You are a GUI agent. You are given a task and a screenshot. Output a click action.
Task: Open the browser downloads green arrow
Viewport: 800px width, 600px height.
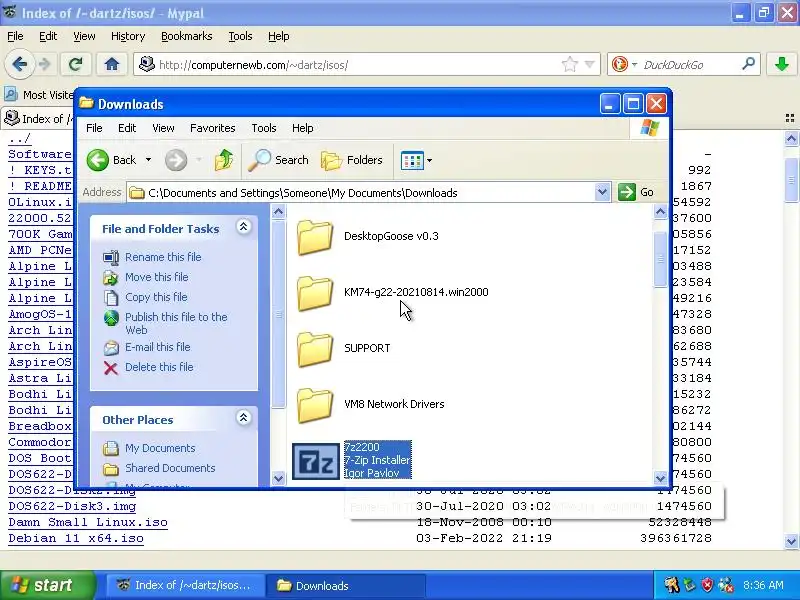pyautogui.click(x=781, y=64)
